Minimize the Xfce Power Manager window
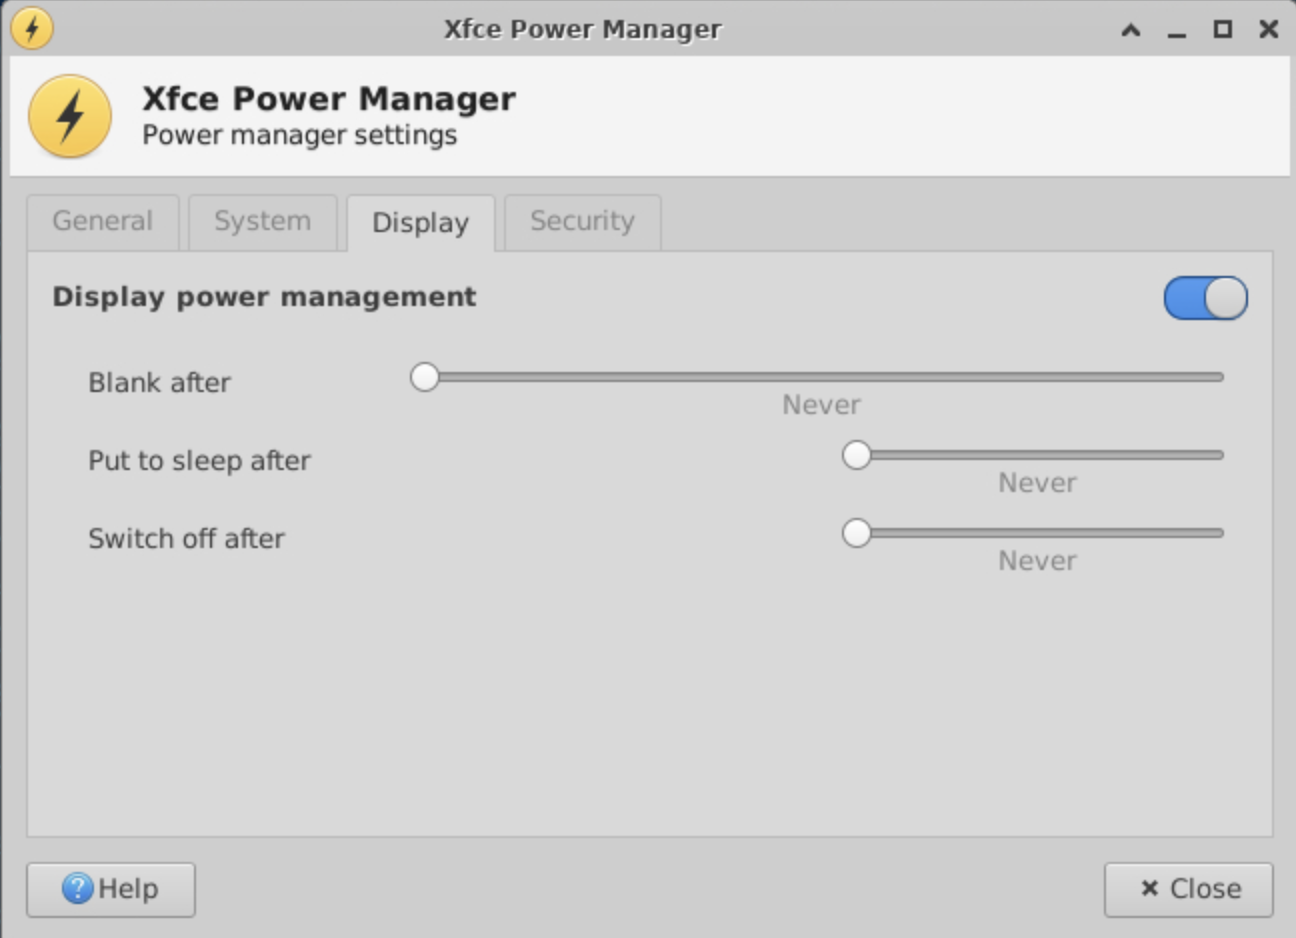1296x938 pixels. [1176, 29]
